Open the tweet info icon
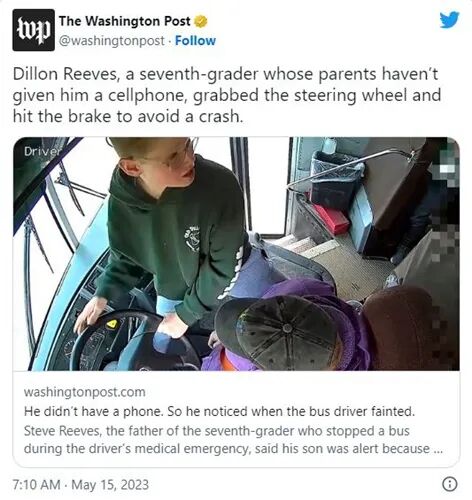Image resolution: width=472 pixels, height=500 pixels. pos(449,484)
